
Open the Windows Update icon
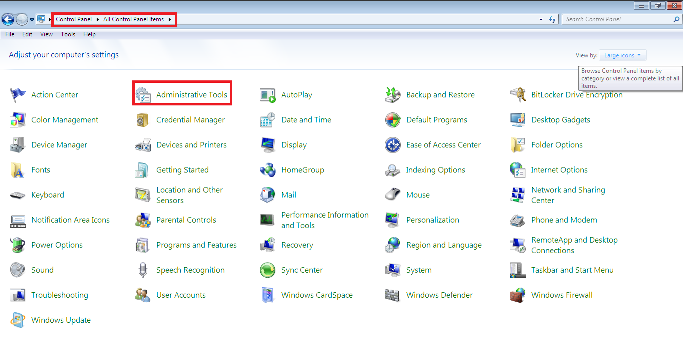point(17,320)
